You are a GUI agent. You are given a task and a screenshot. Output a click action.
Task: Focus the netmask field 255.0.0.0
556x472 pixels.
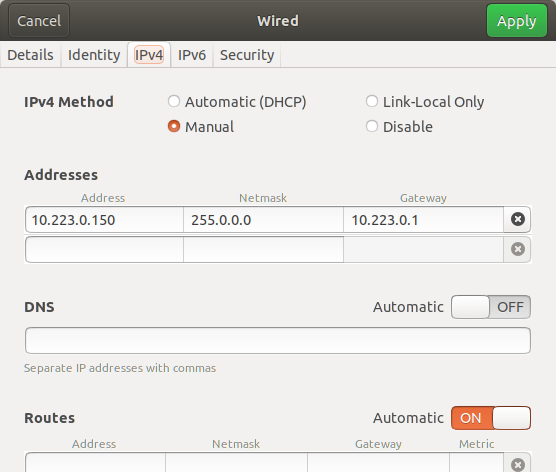263,220
